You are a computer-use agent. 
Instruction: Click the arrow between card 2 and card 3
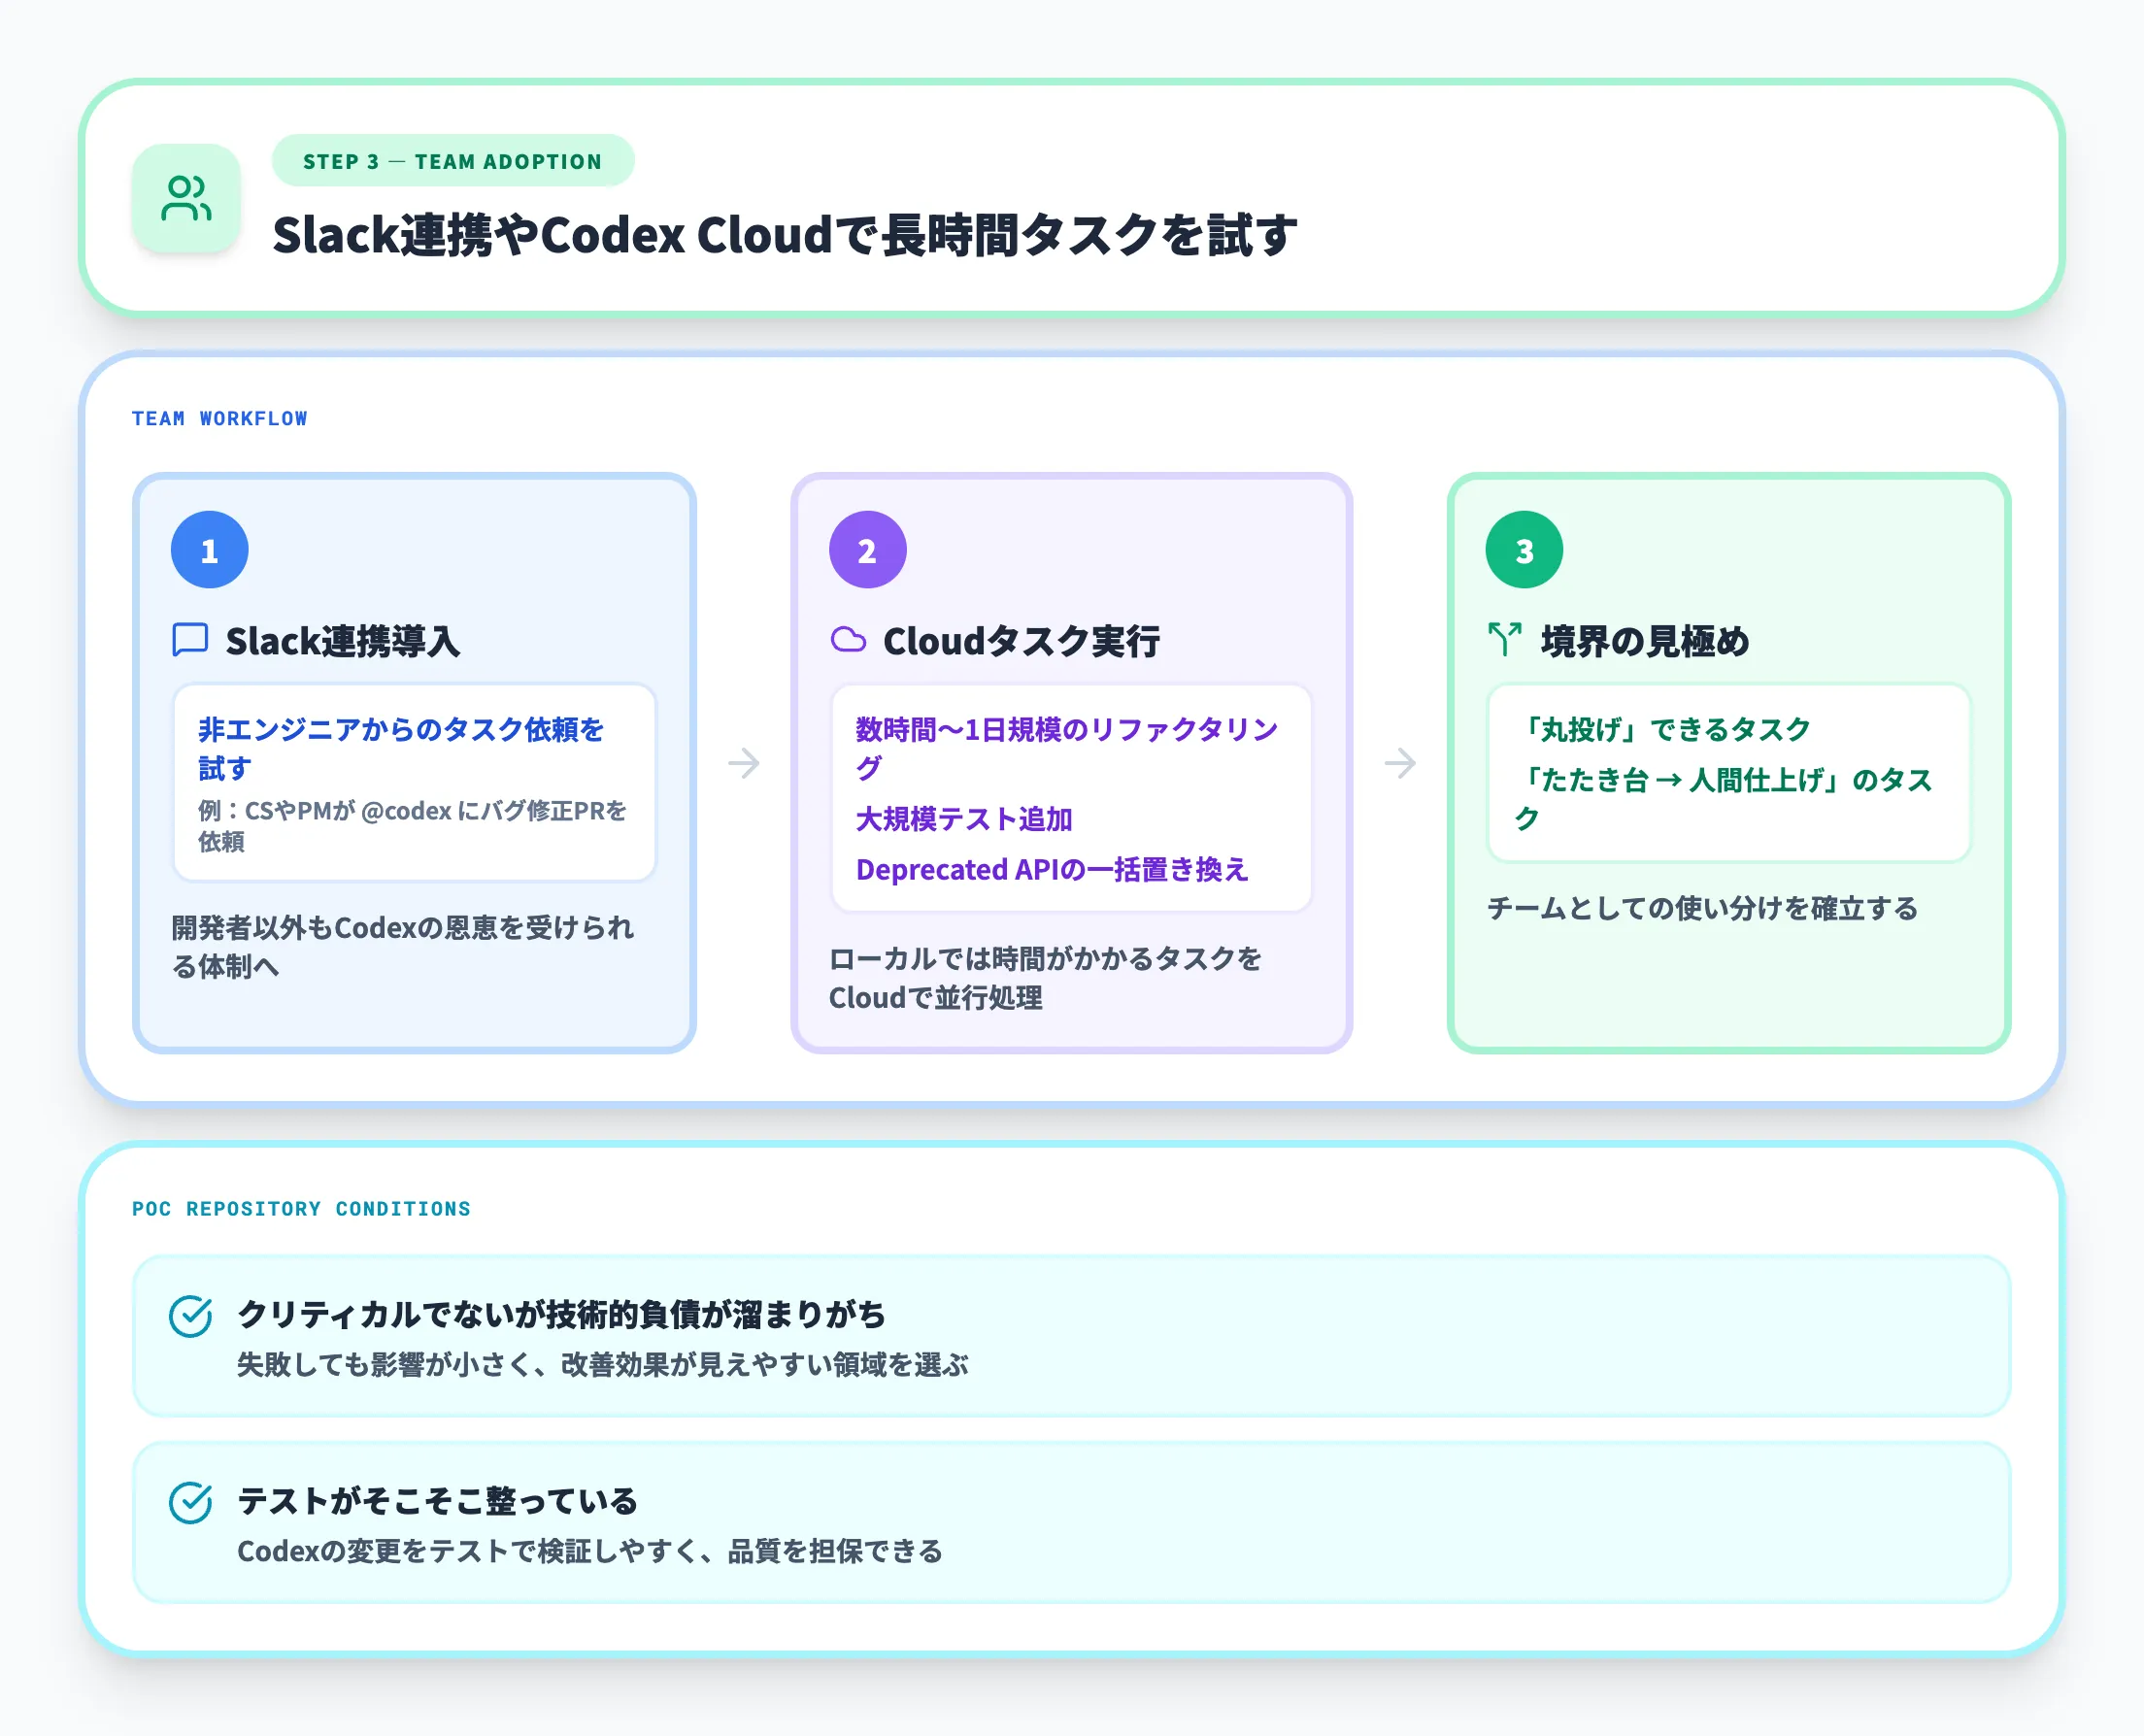pyautogui.click(x=1401, y=763)
